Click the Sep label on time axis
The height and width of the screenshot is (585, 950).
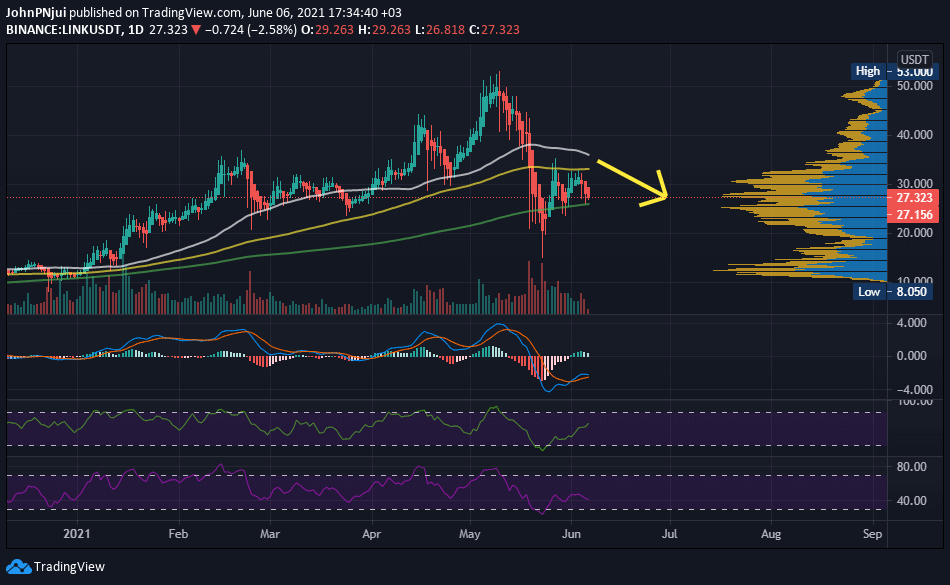pos(872,534)
